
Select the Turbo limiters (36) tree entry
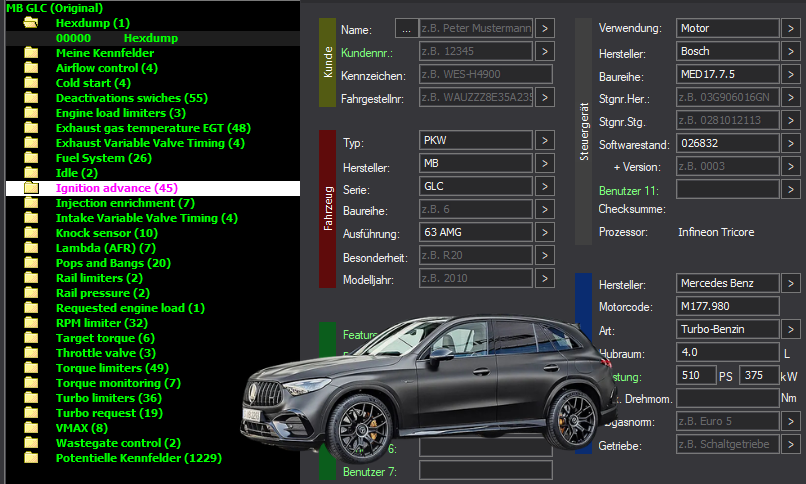pyautogui.click(x=108, y=398)
